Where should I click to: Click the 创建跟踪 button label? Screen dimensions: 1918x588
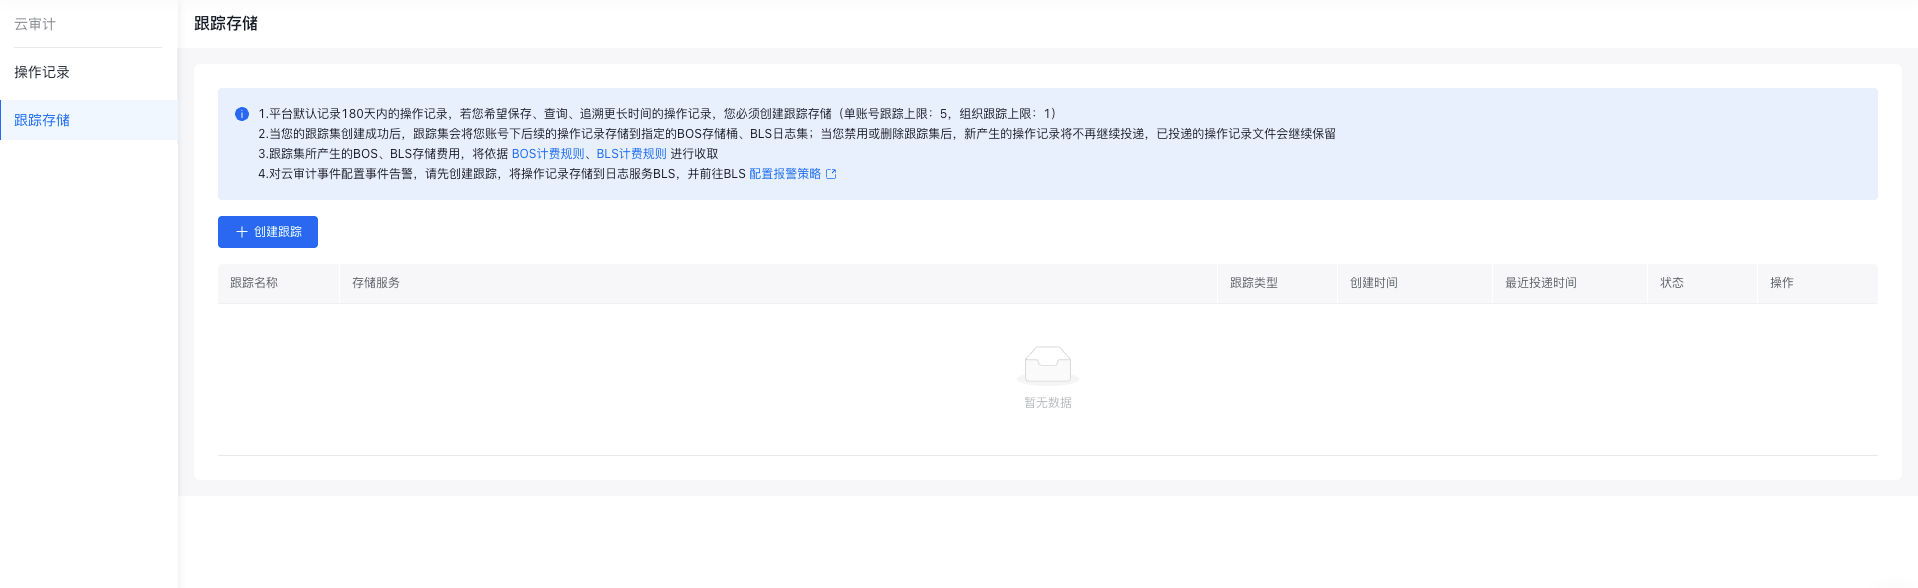click(x=278, y=232)
